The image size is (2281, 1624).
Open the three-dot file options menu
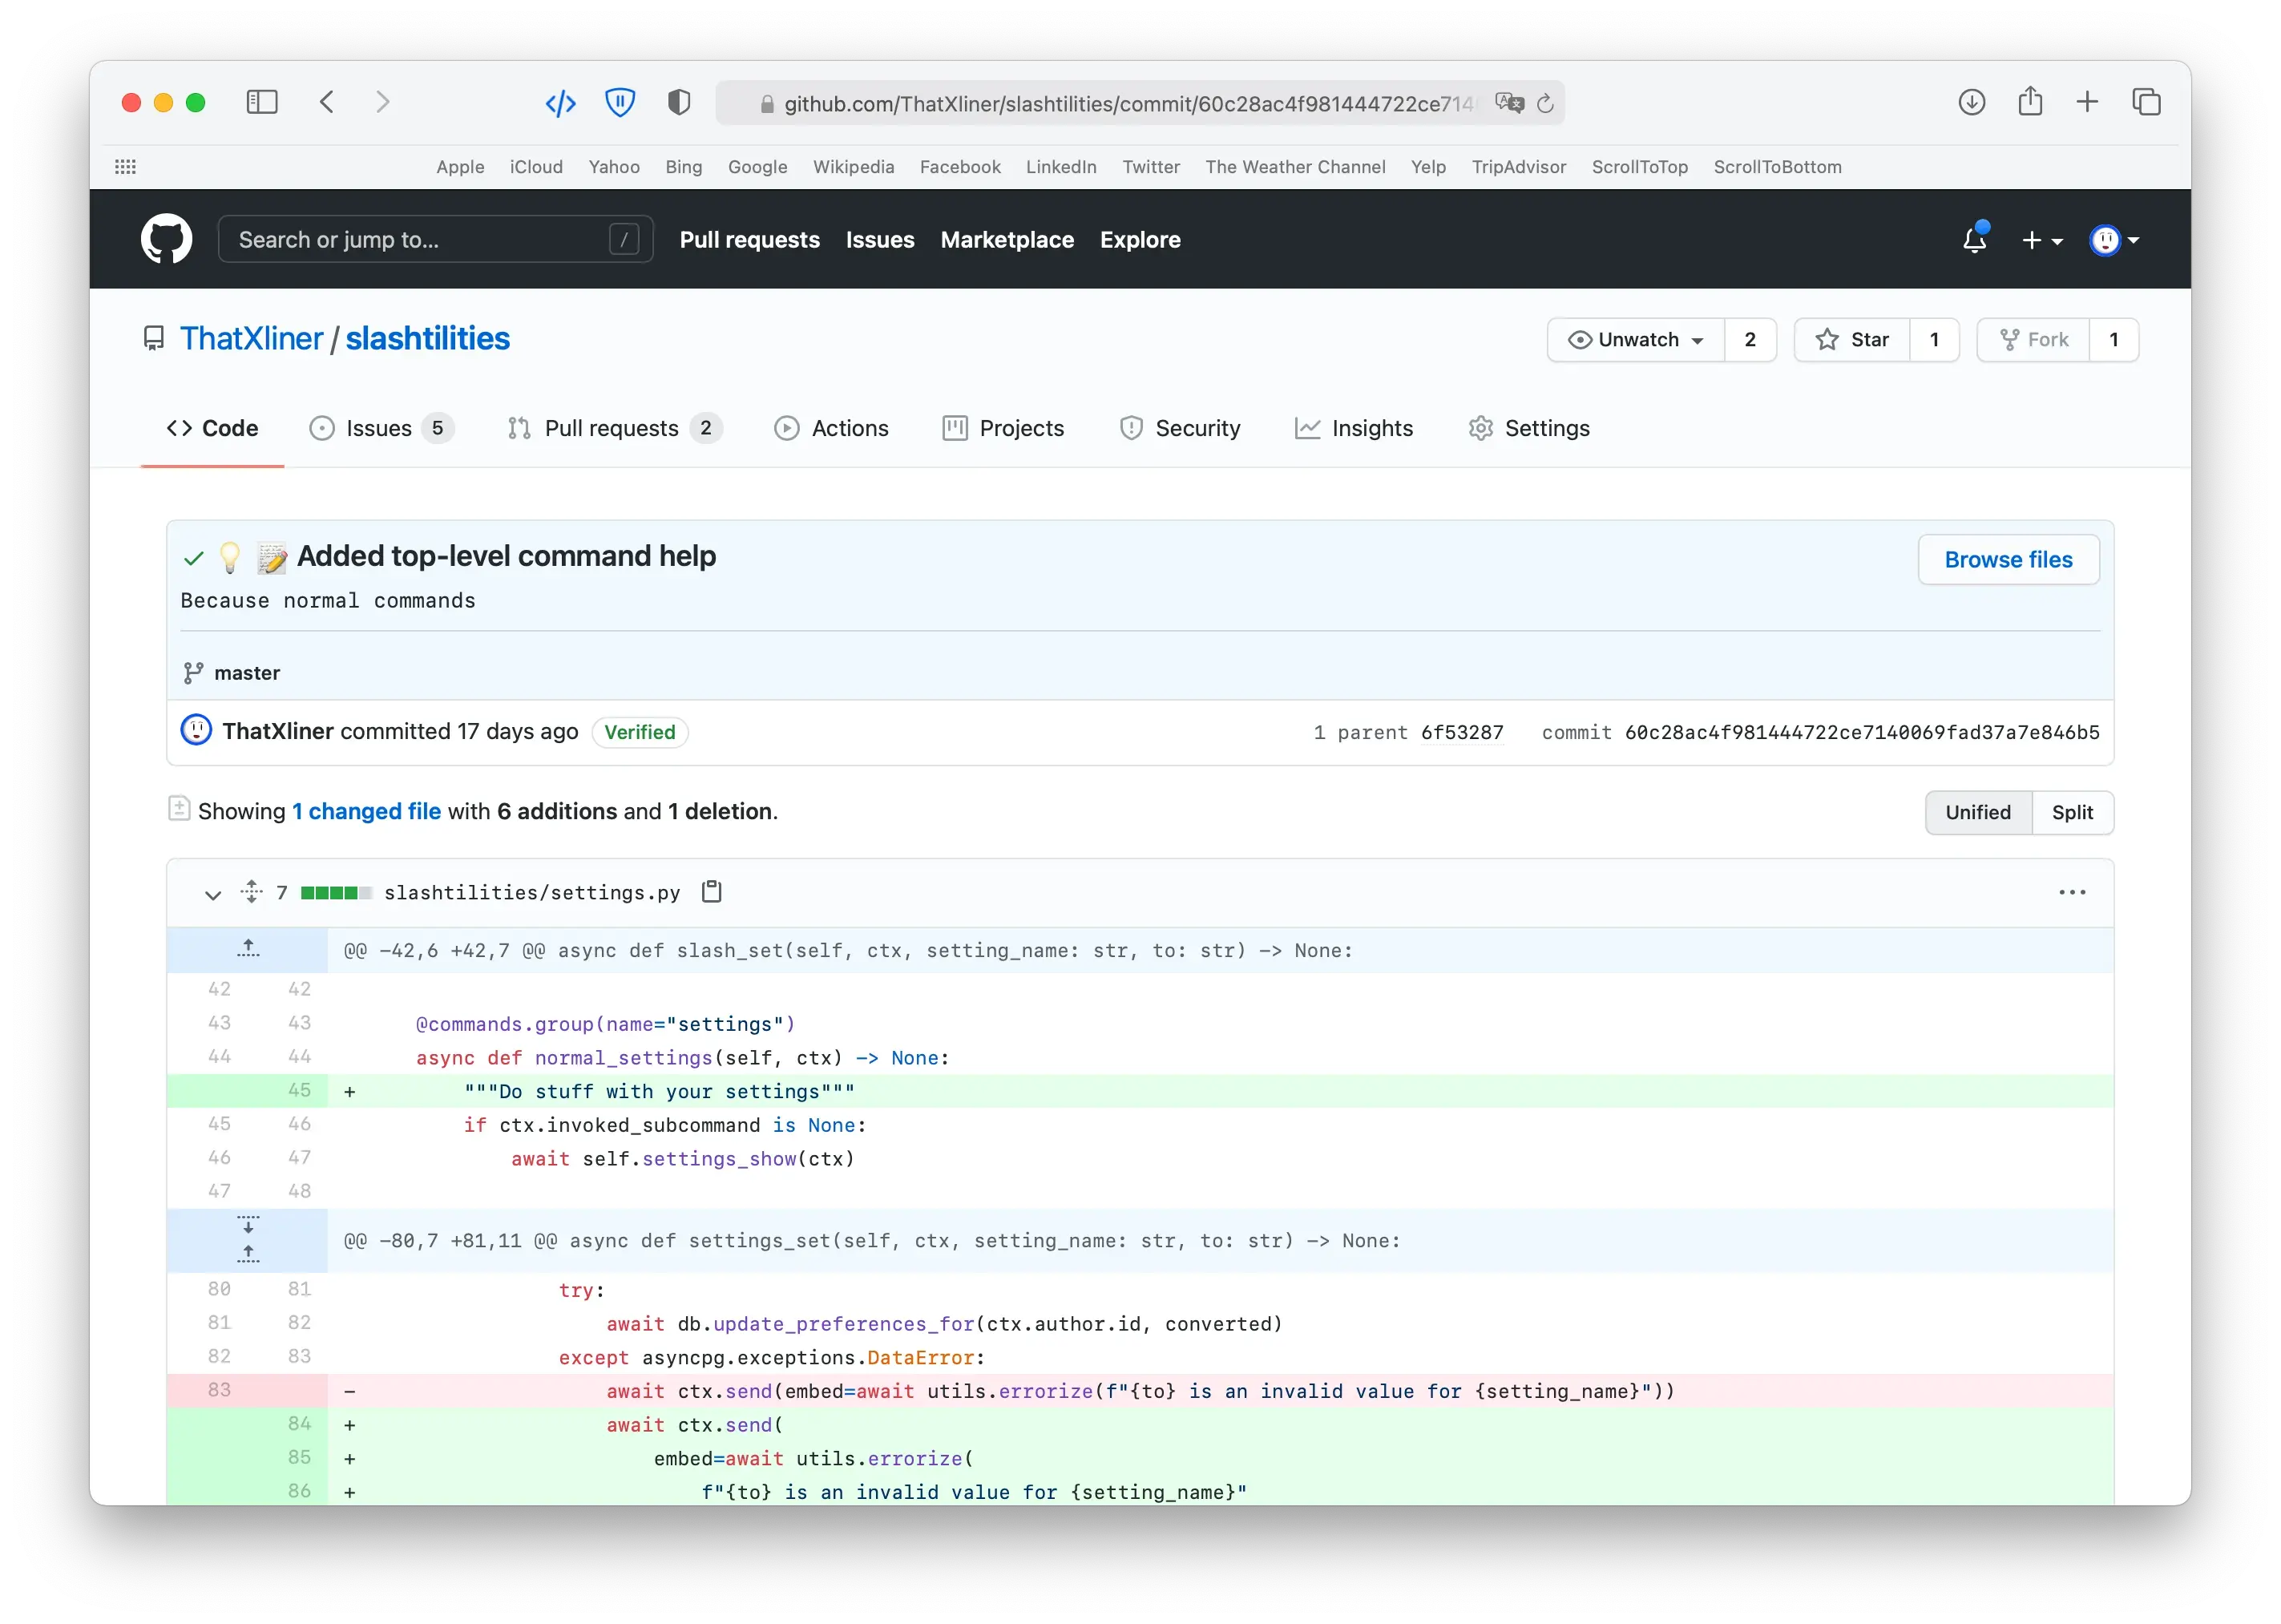tap(2072, 892)
